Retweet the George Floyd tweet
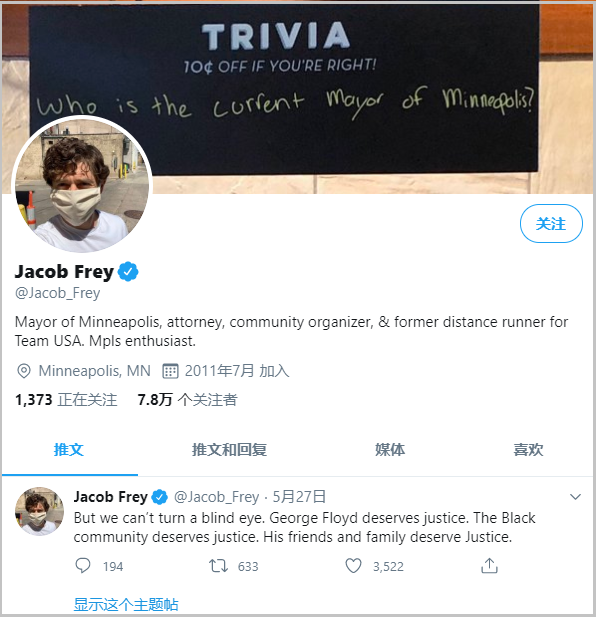Viewport: 596px width, 618px height. tap(218, 566)
